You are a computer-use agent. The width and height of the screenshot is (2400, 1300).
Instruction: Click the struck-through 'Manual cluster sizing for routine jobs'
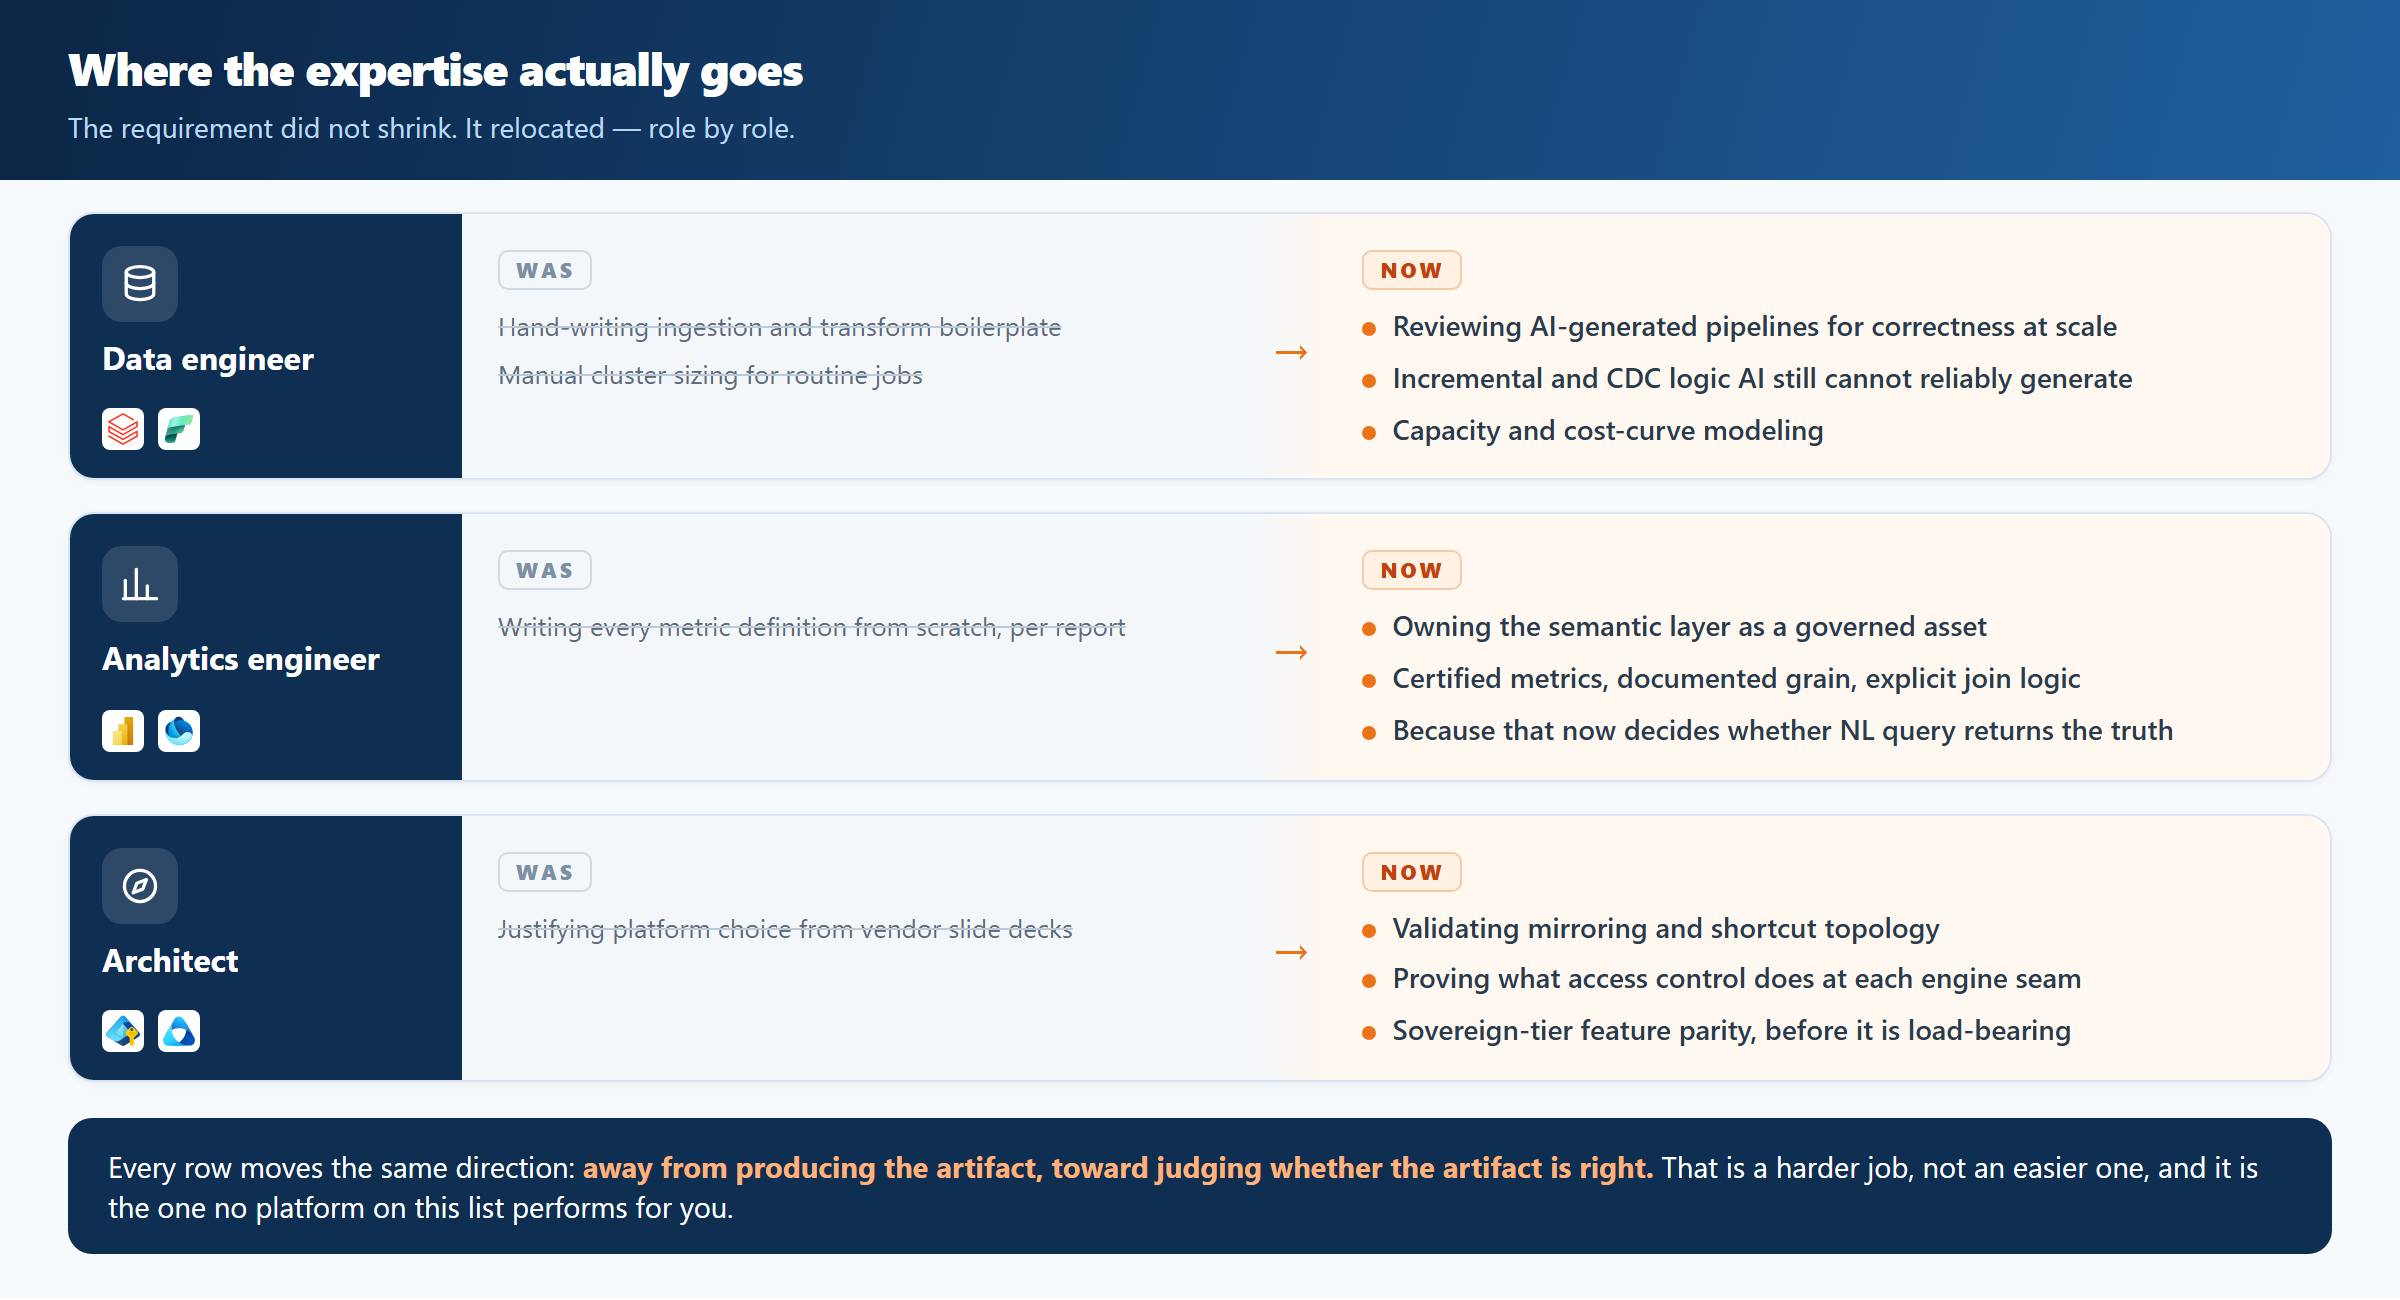point(710,375)
